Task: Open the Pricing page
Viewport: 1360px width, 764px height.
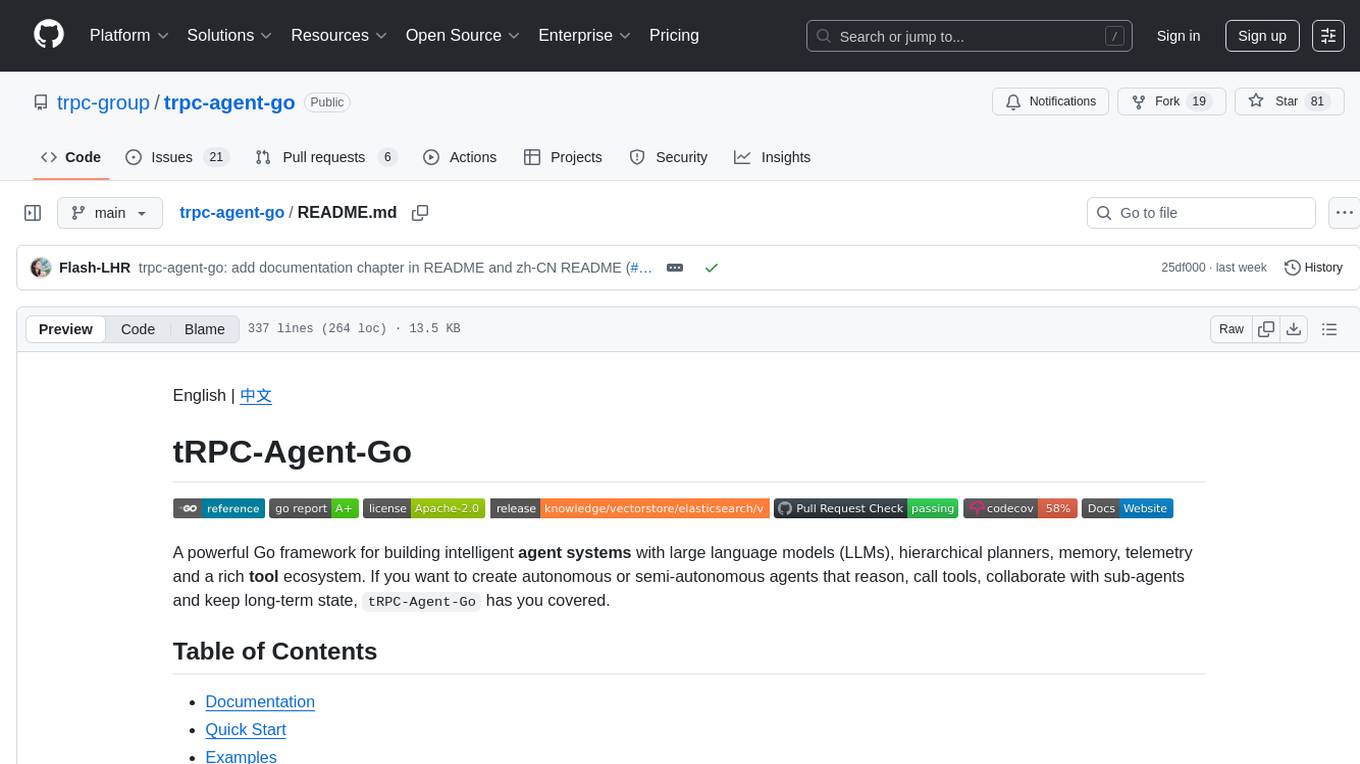Action: pos(674,35)
